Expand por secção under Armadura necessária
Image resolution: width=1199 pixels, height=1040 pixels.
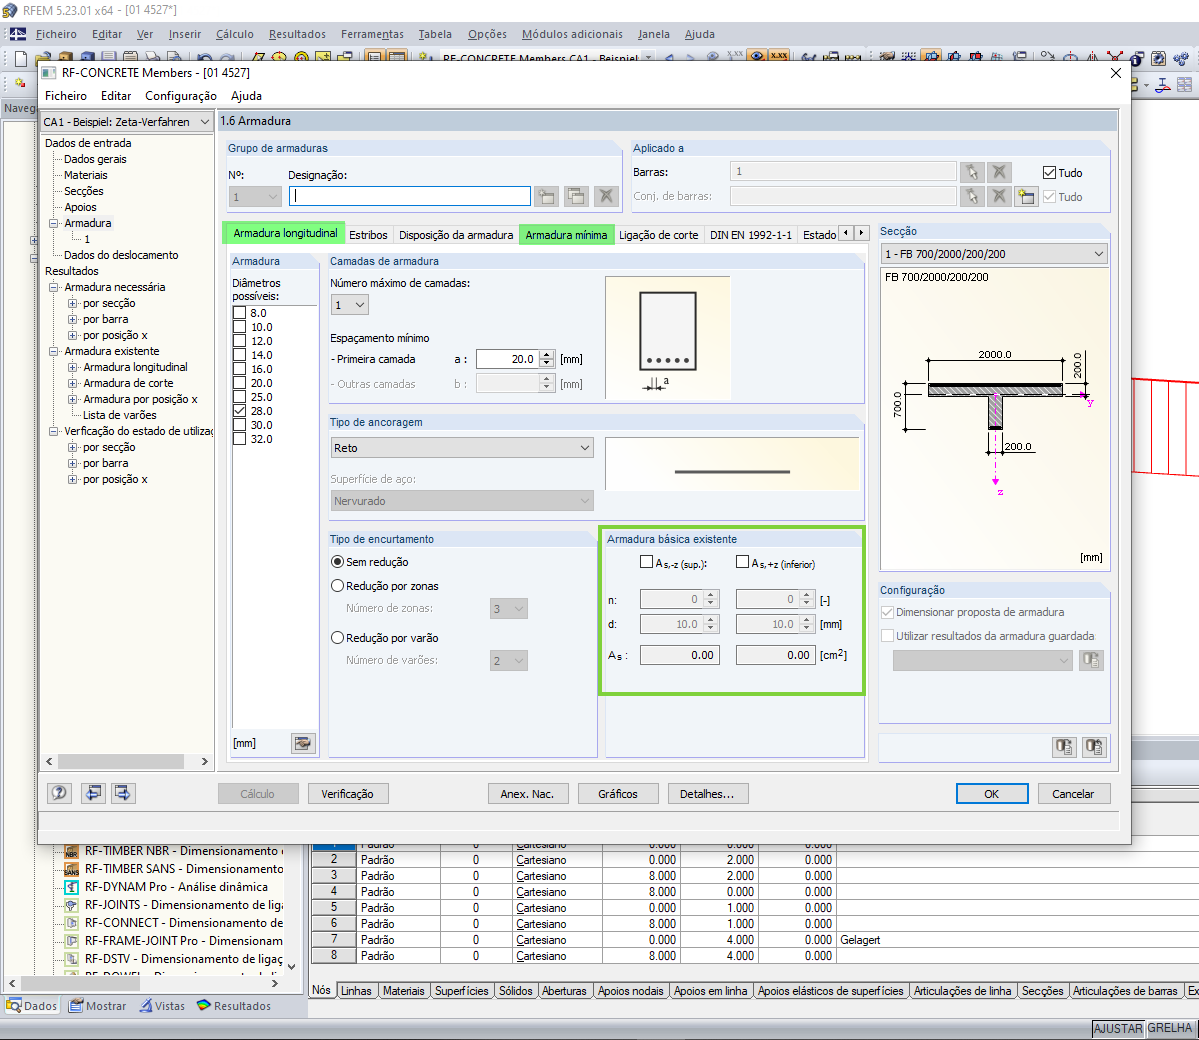click(73, 304)
